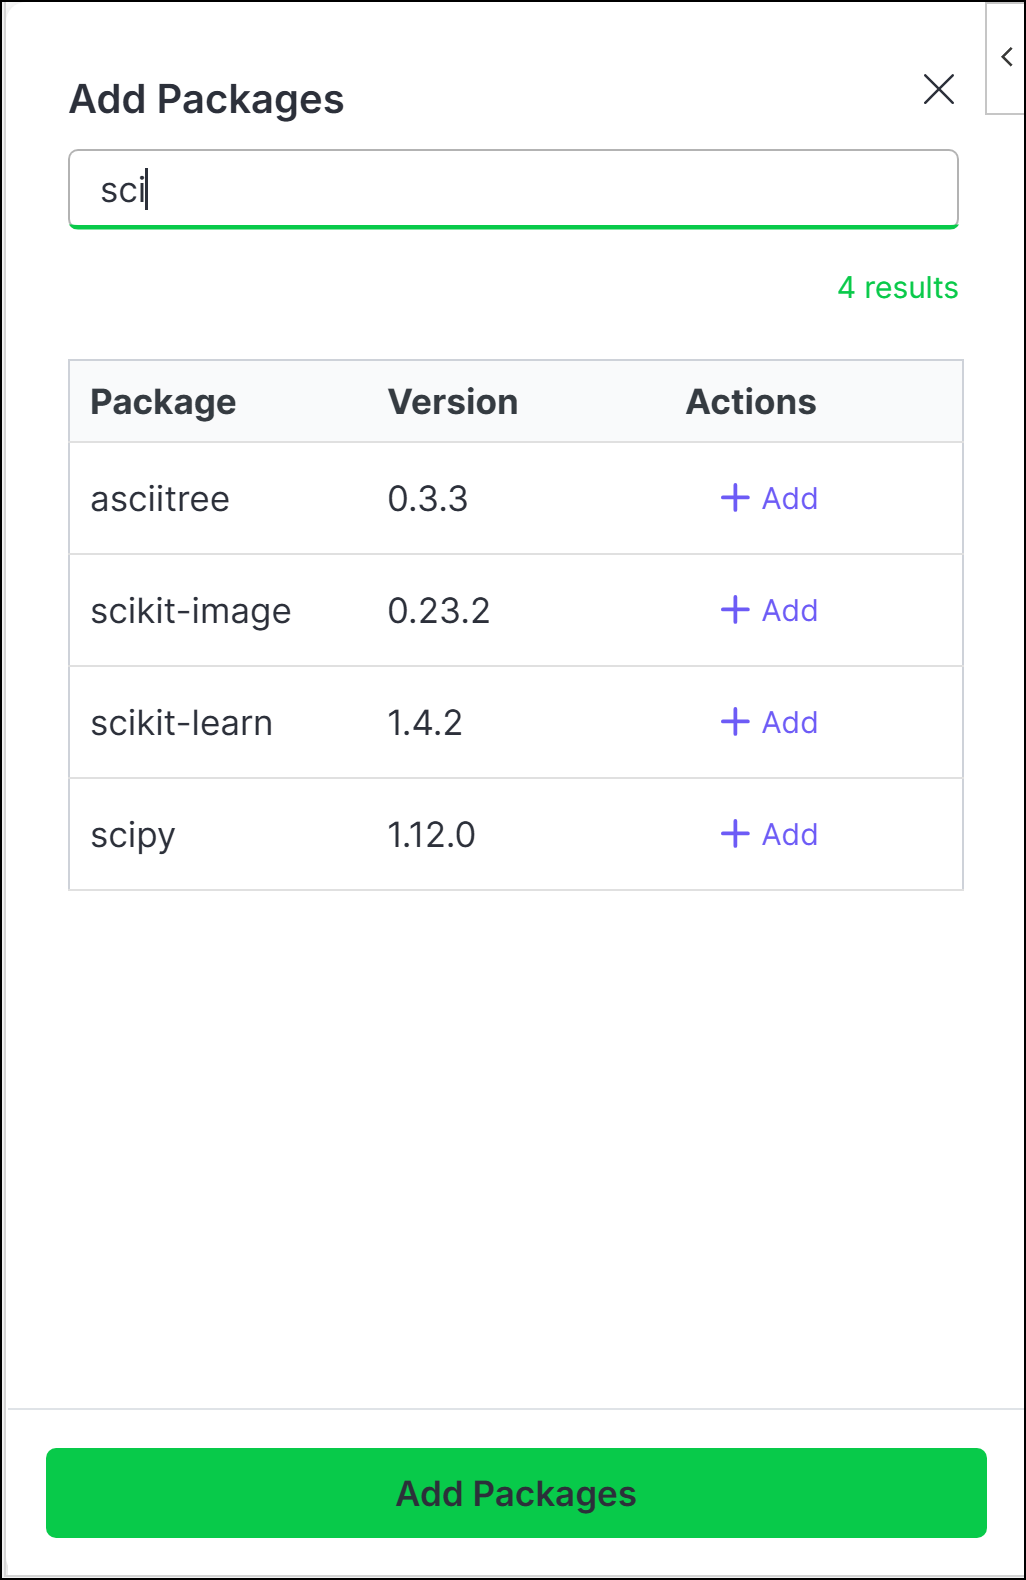Viewport: 1026px width, 1580px height.
Task: Collapse the side panel with the chevron arrow
Action: point(1006,58)
